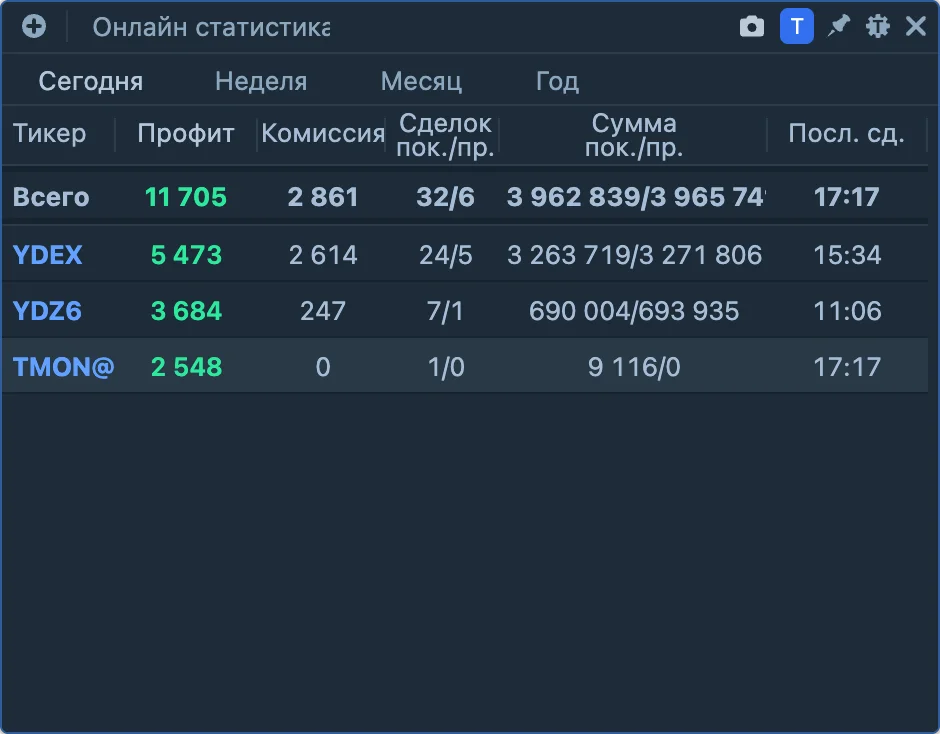
Task: Switch to the Неделя tab
Action: pos(261,81)
